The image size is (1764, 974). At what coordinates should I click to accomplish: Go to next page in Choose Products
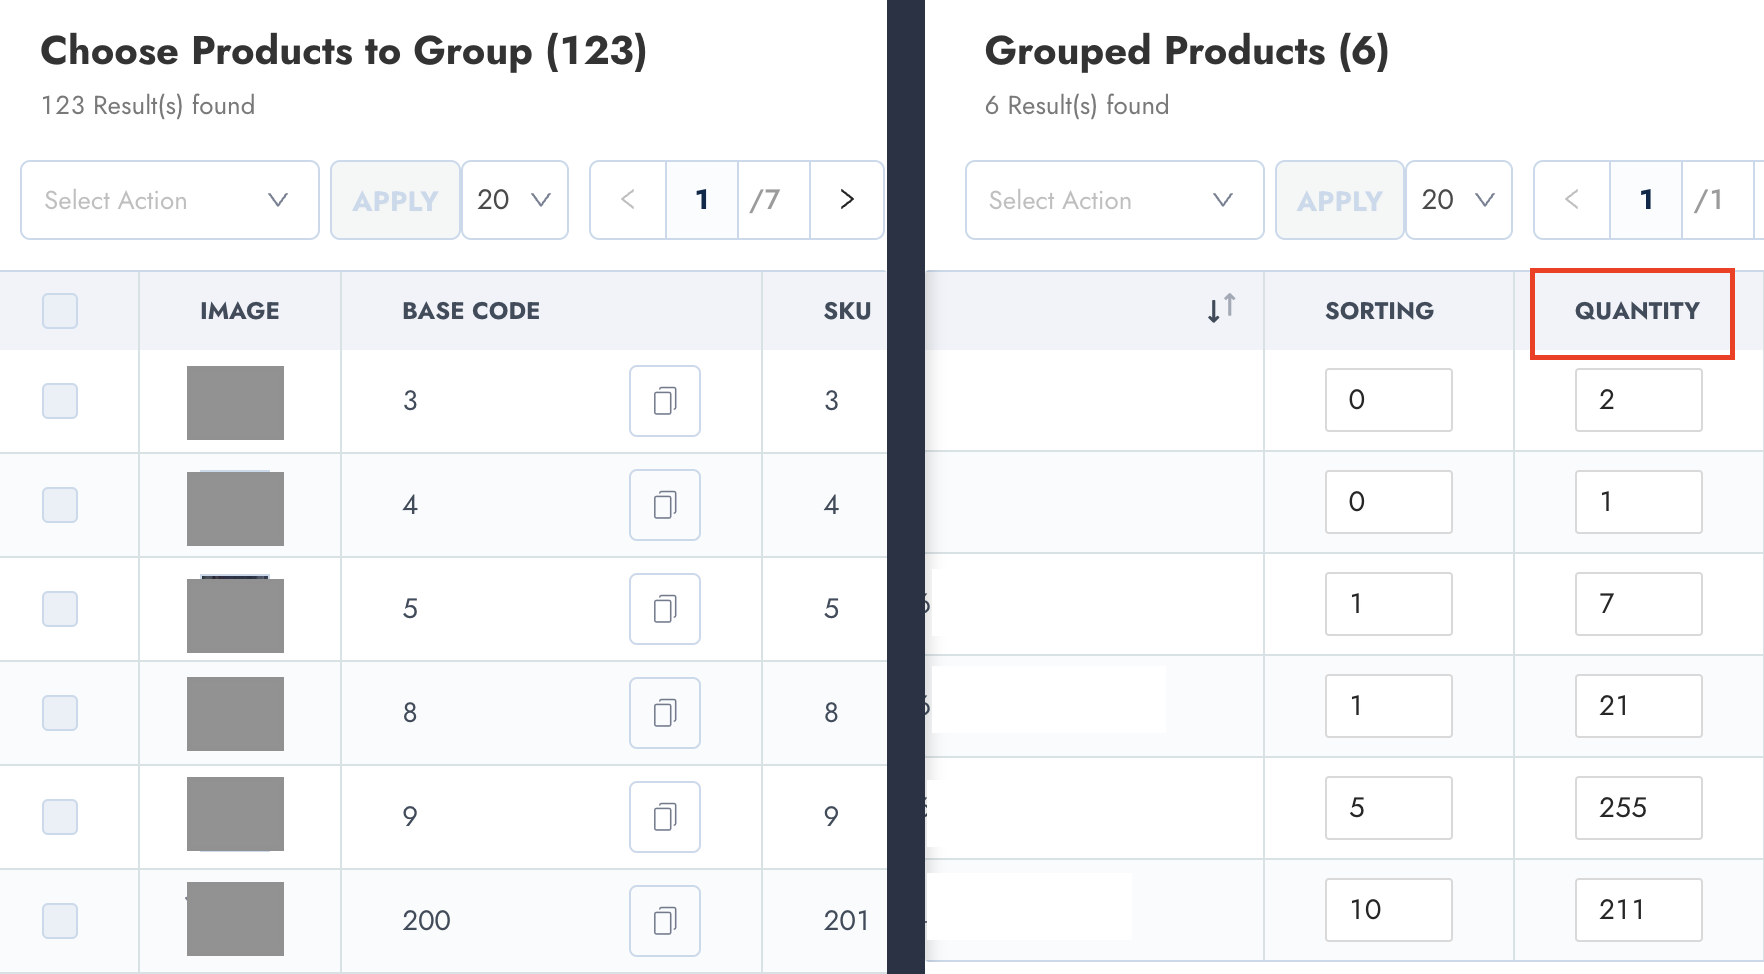point(846,200)
